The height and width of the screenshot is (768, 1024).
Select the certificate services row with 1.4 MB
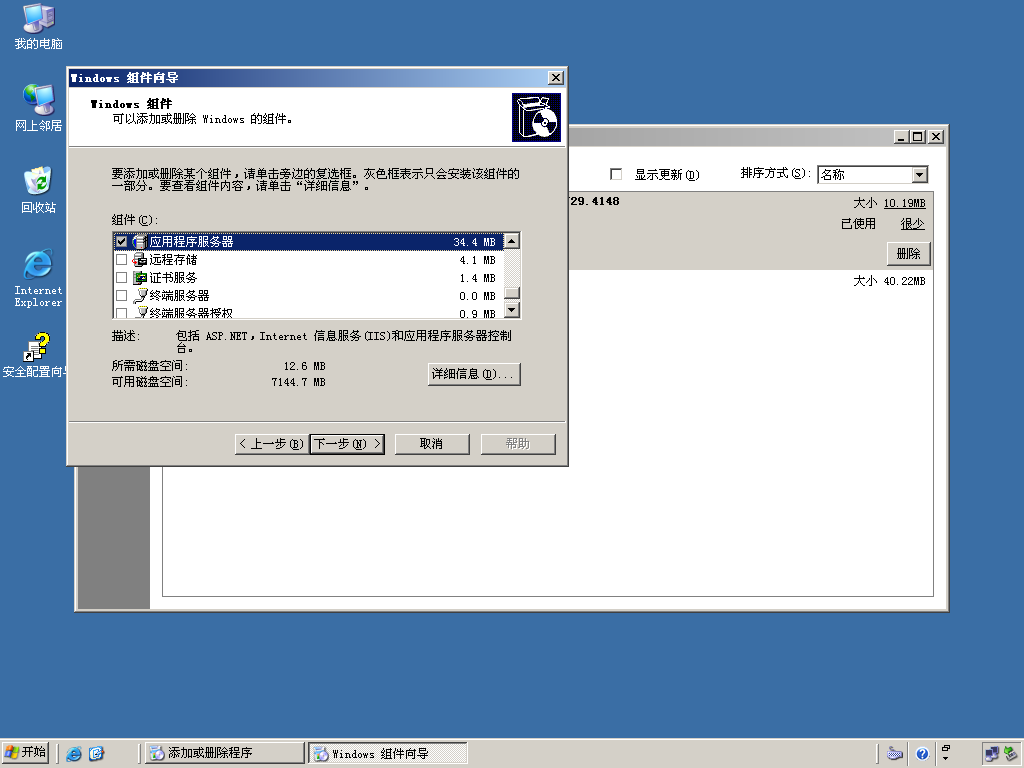click(x=308, y=278)
